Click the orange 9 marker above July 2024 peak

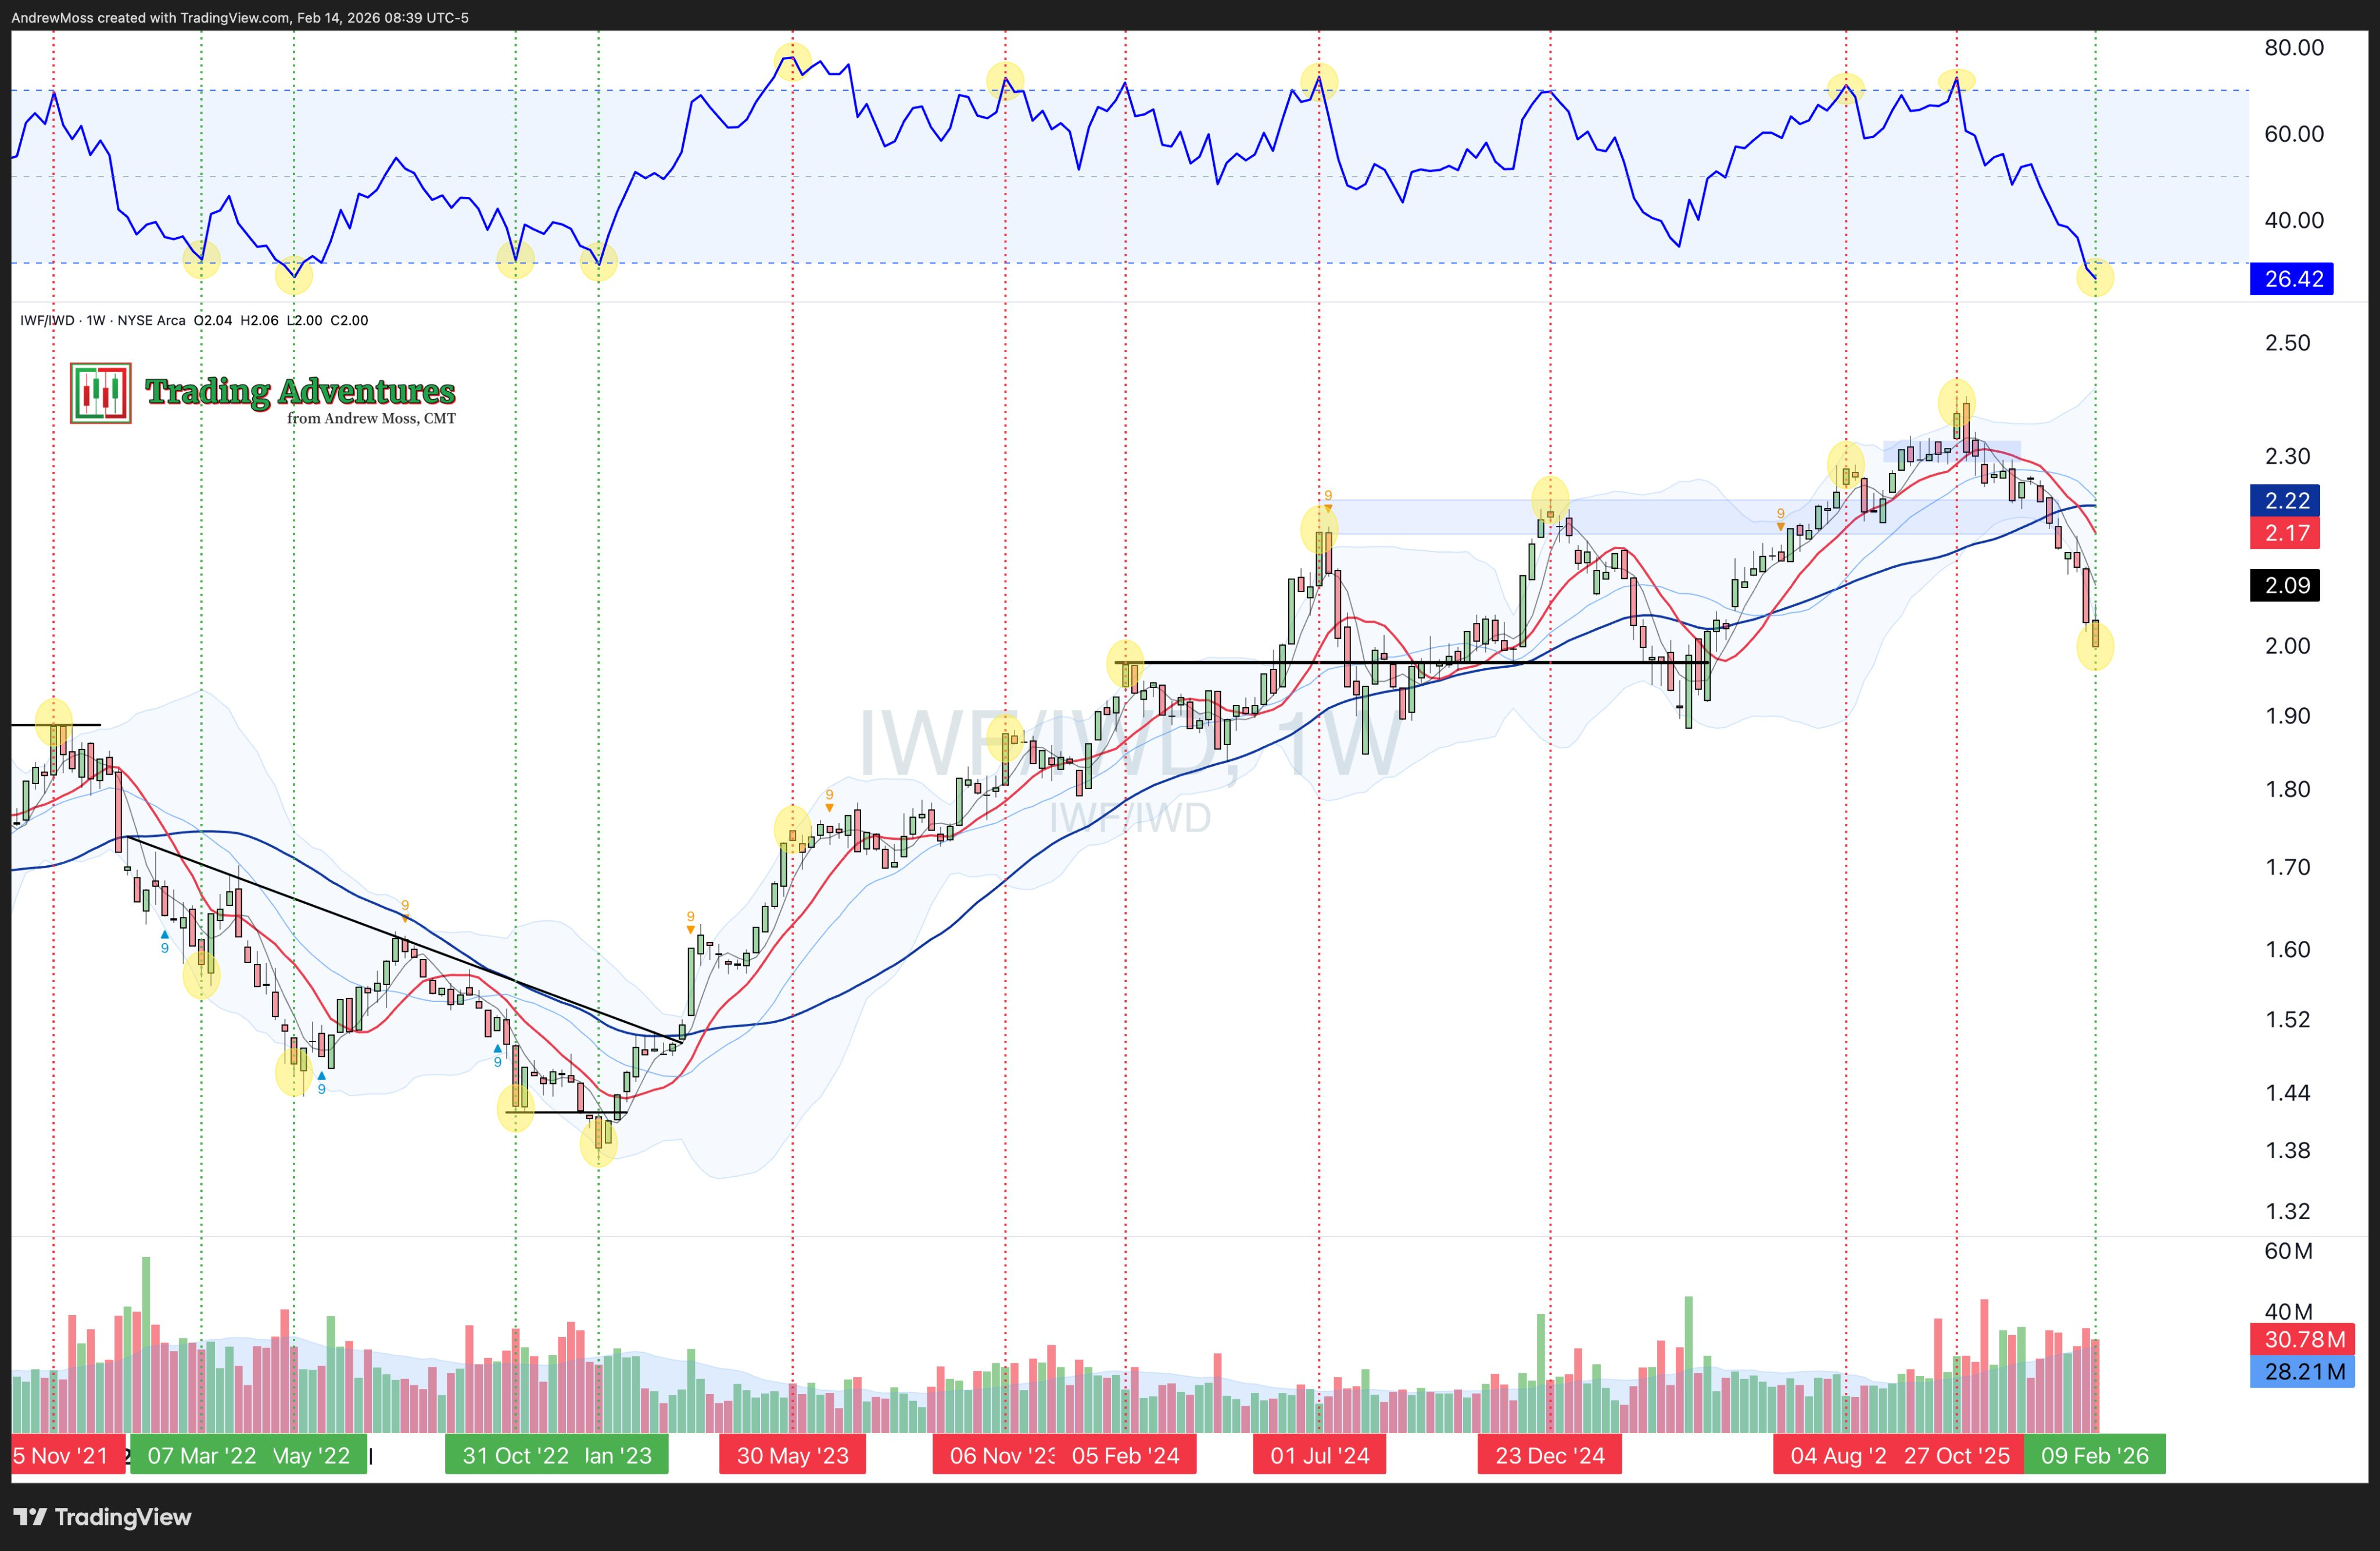coord(1328,496)
